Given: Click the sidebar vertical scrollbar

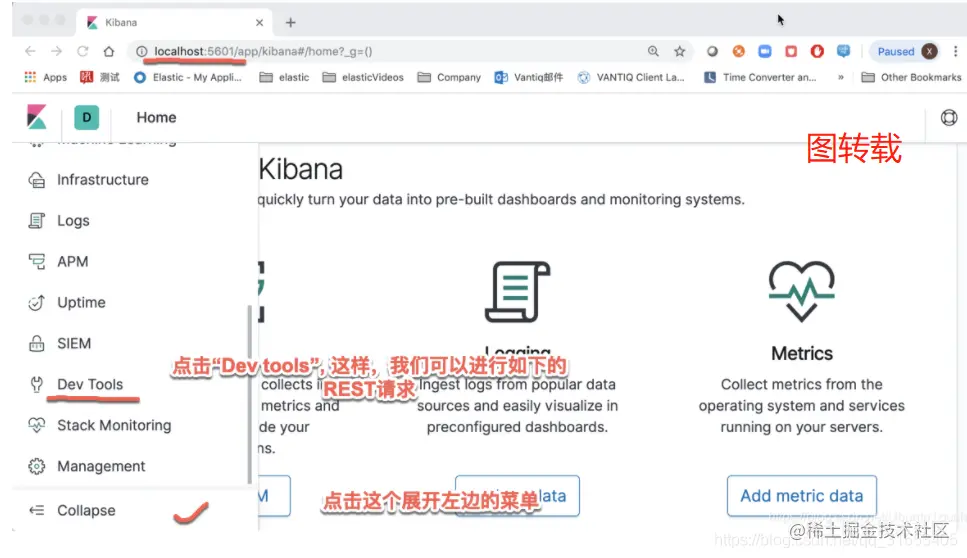Looking at the screenshot, I should pos(249,395).
